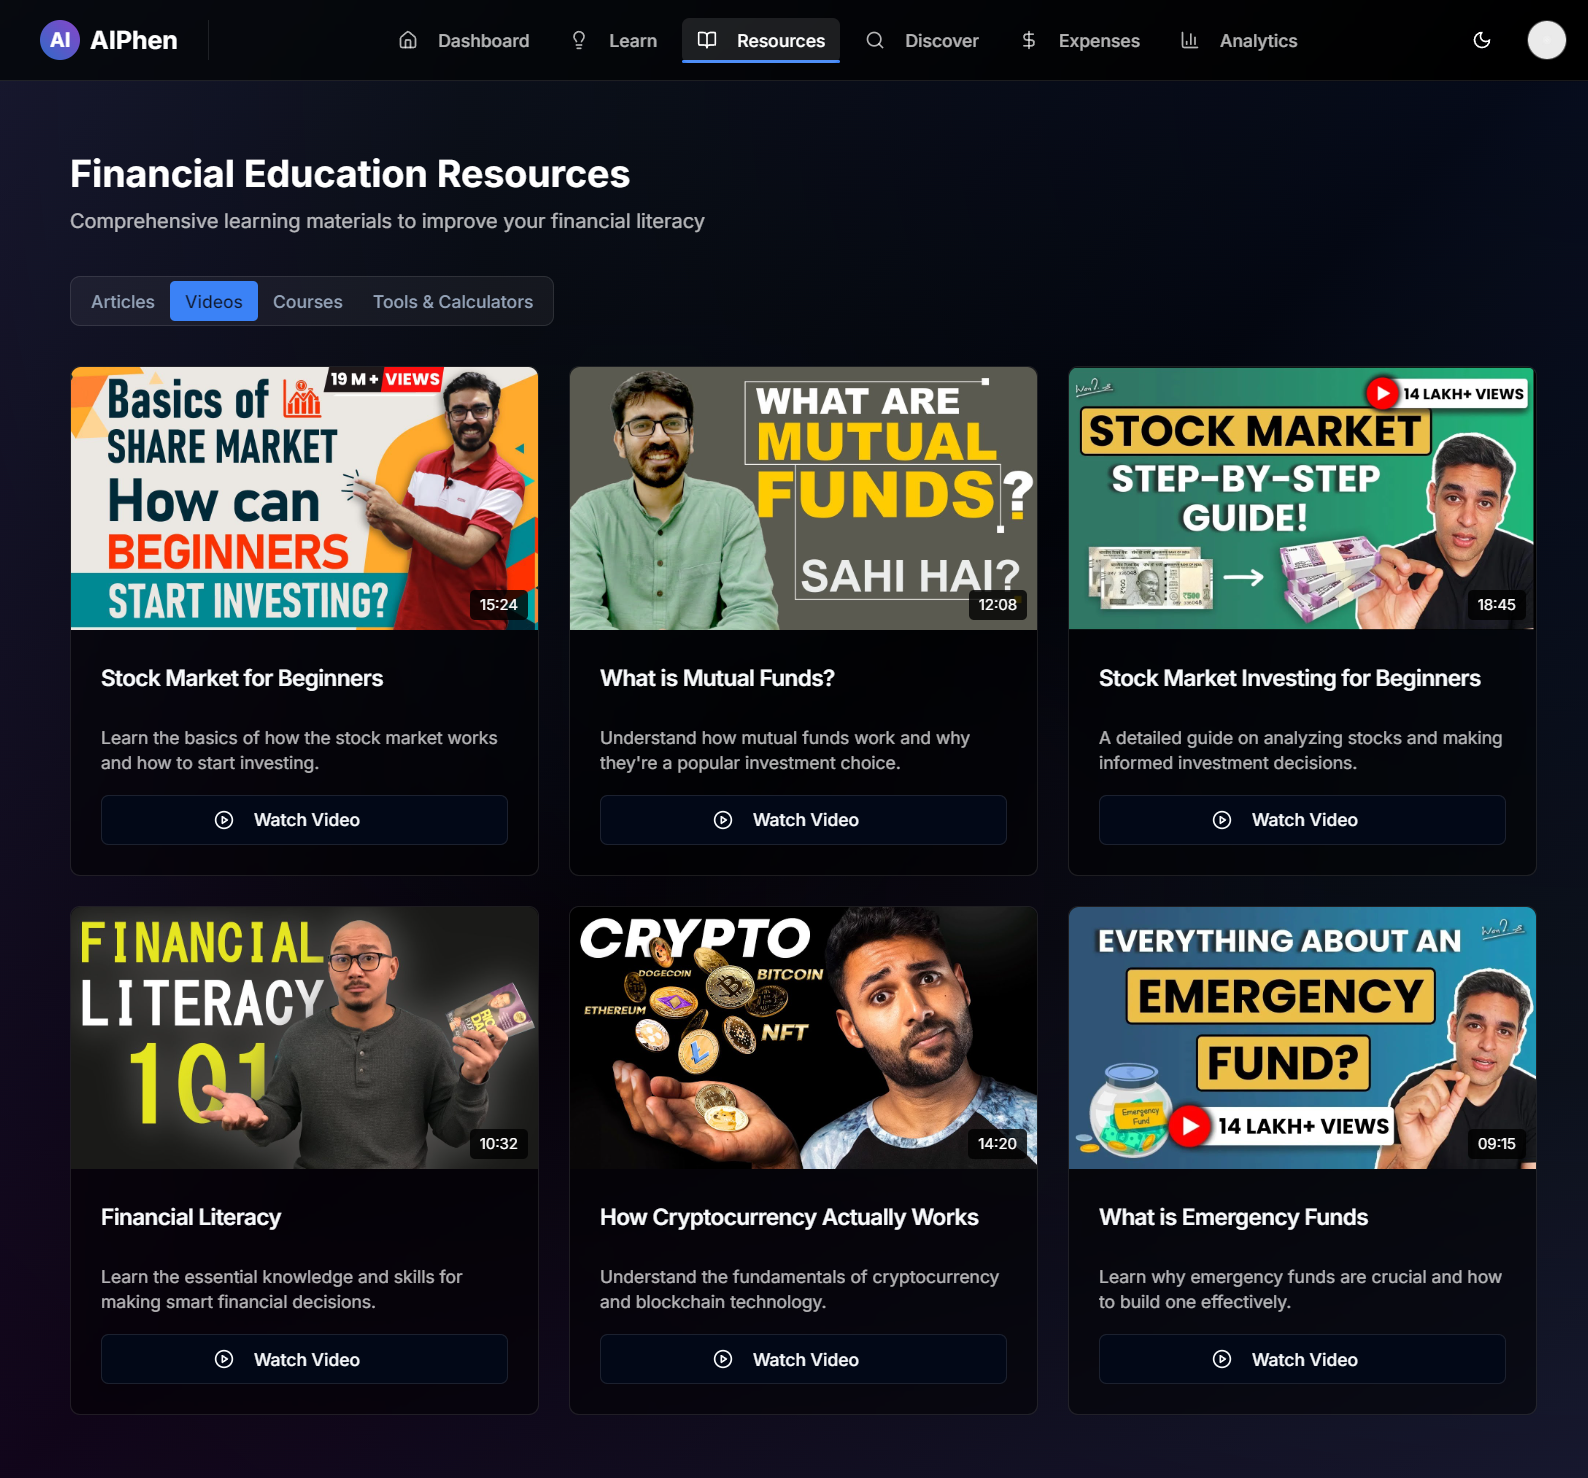
Task: Switch to the Articles tab
Action: click(123, 301)
